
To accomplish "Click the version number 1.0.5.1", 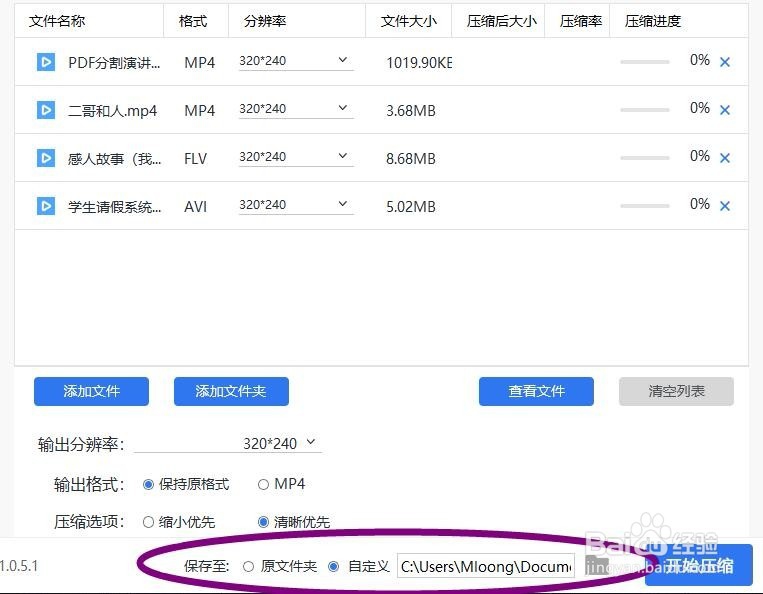I will pyautogui.click(x=18, y=566).
